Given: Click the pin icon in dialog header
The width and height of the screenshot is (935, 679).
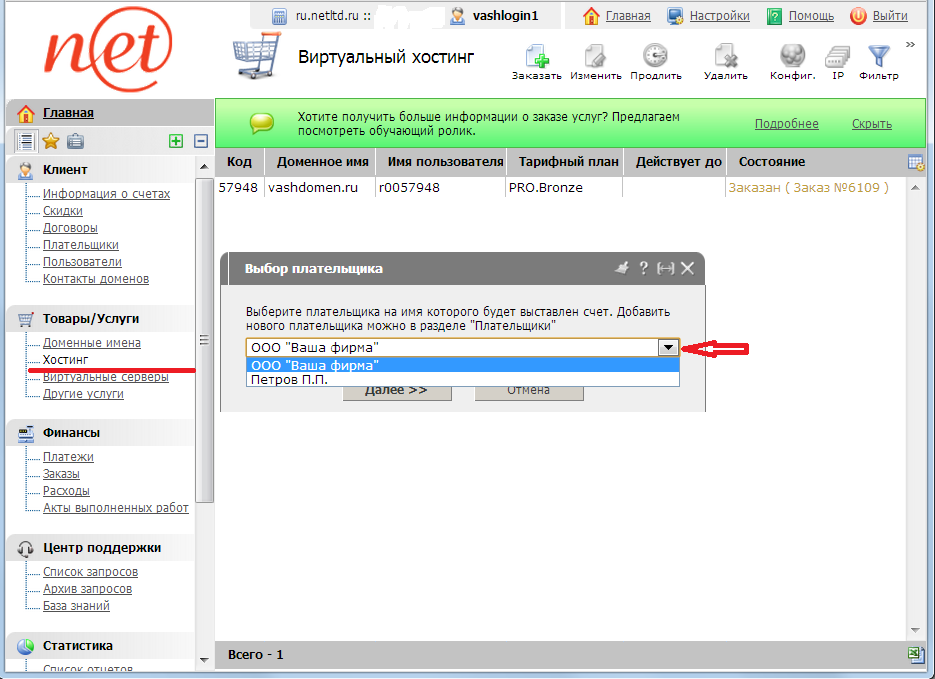Looking at the screenshot, I should (x=621, y=268).
